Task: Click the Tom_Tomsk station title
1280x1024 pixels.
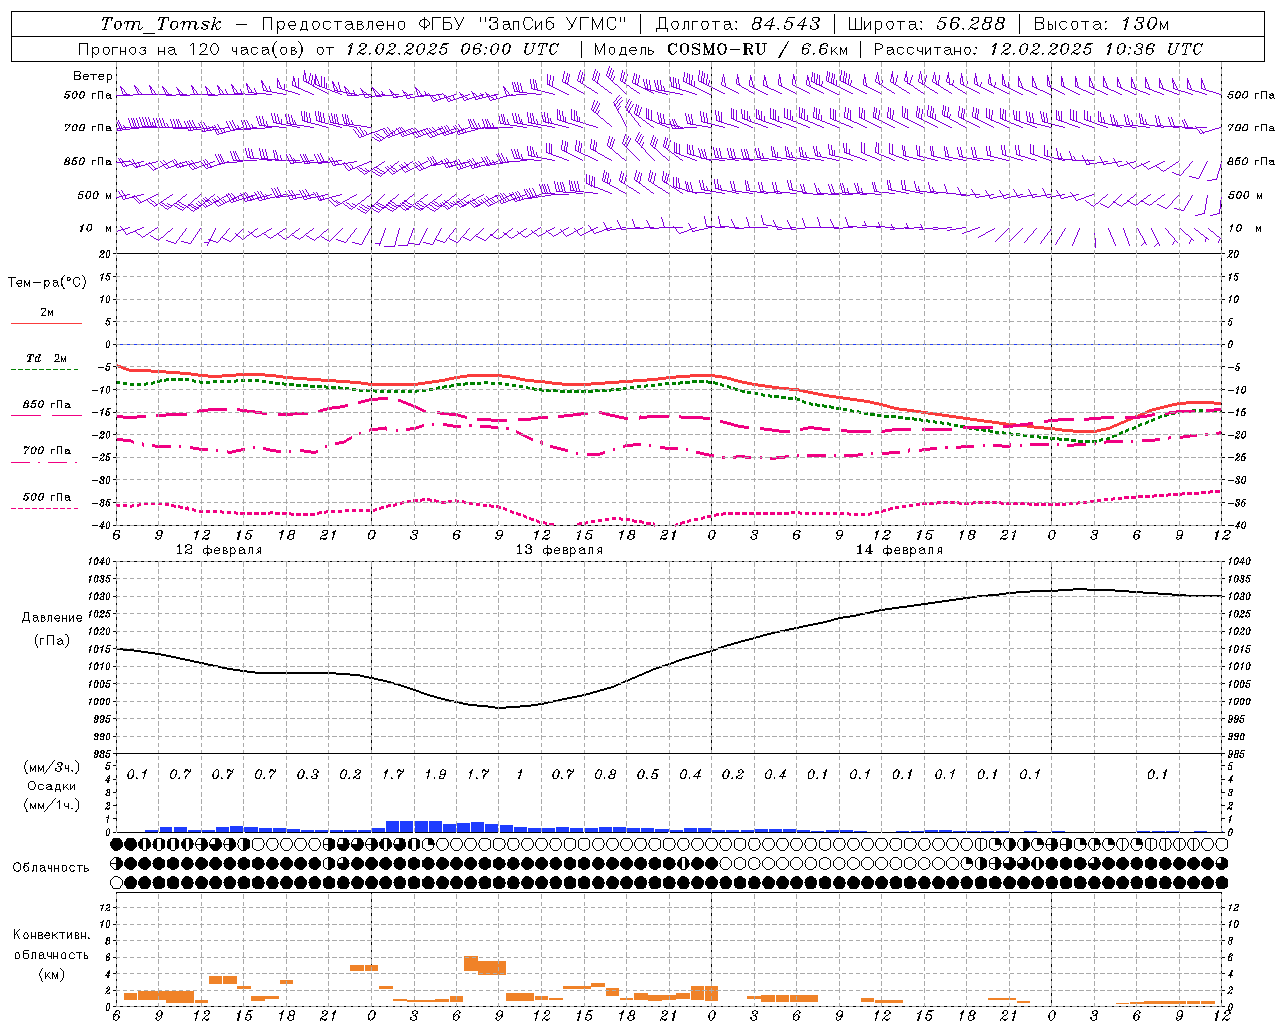Action: (161, 24)
